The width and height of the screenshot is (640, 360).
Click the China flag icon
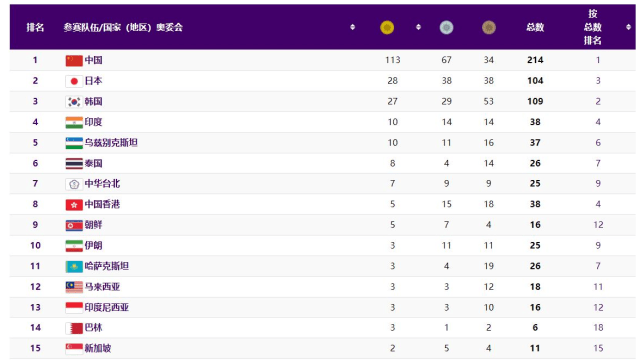74,60
